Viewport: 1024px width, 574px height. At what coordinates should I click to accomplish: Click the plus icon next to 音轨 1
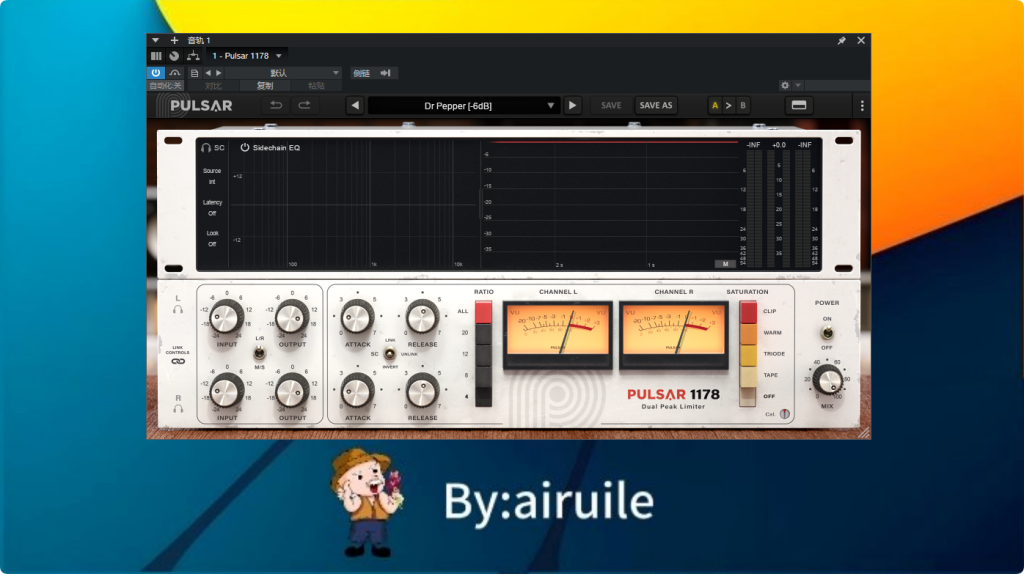click(174, 40)
